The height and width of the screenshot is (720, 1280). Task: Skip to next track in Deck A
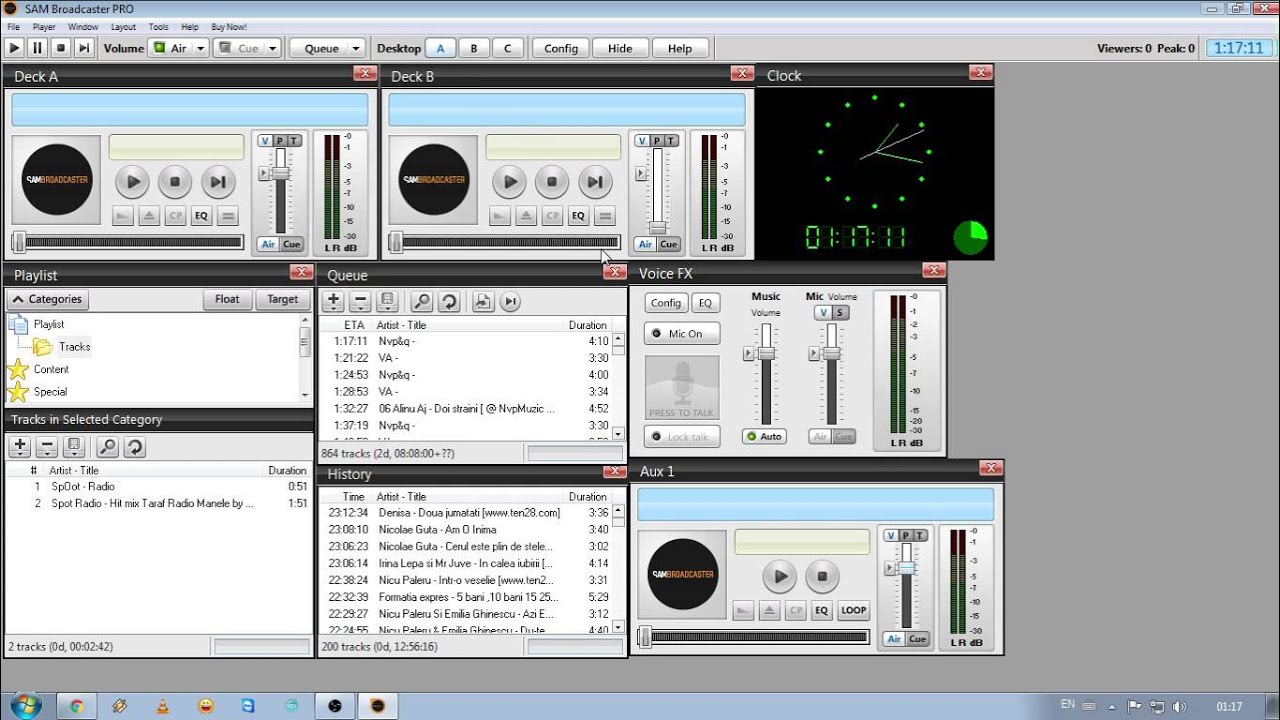pos(218,182)
